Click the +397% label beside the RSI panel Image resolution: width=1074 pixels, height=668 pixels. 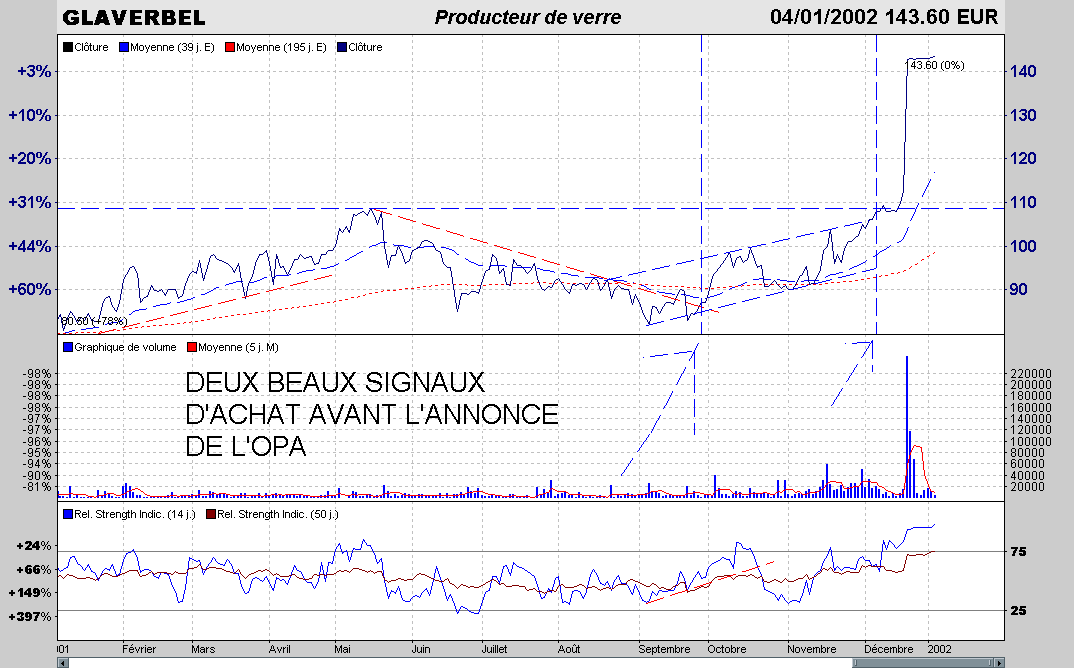(x=30, y=617)
